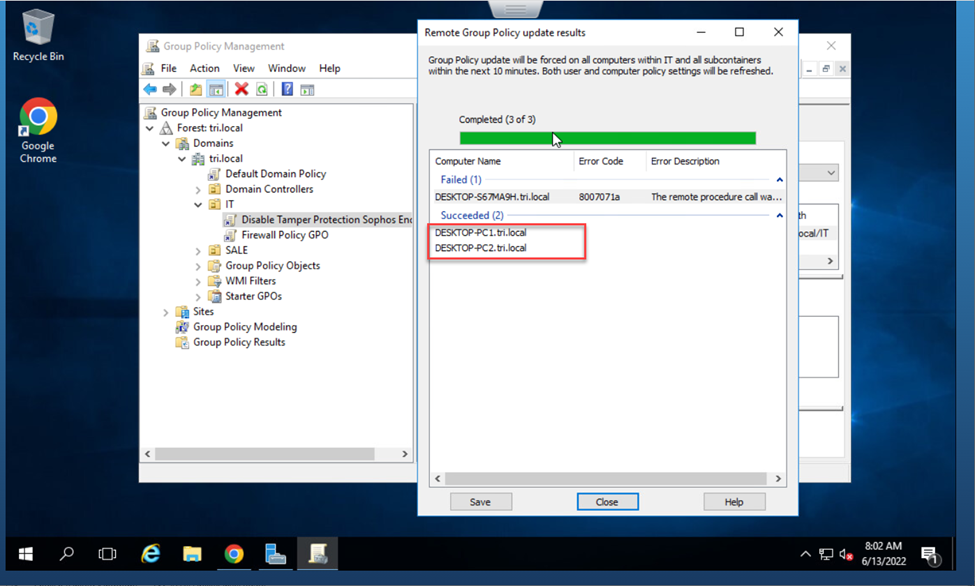The image size is (975, 586).
Task: Expand the Starter GPOs node
Action: pos(198,297)
